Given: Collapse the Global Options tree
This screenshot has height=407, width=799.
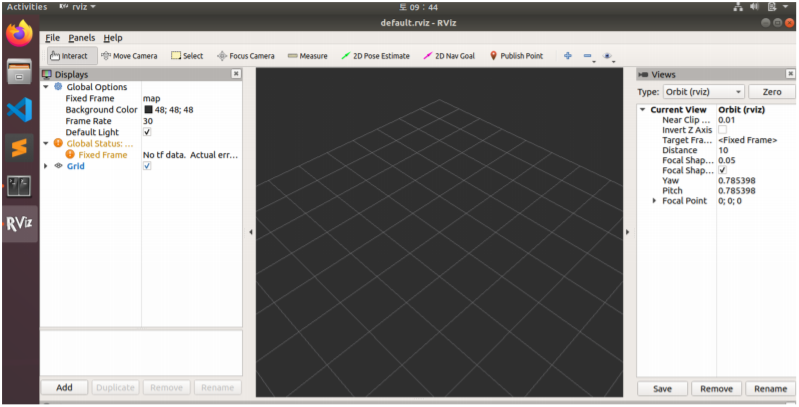Looking at the screenshot, I should (x=46, y=87).
